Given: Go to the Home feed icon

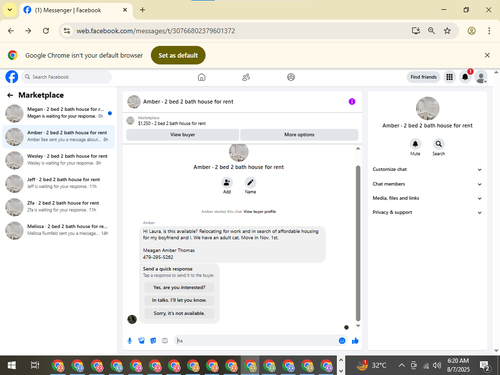Looking at the screenshot, I should point(202,77).
